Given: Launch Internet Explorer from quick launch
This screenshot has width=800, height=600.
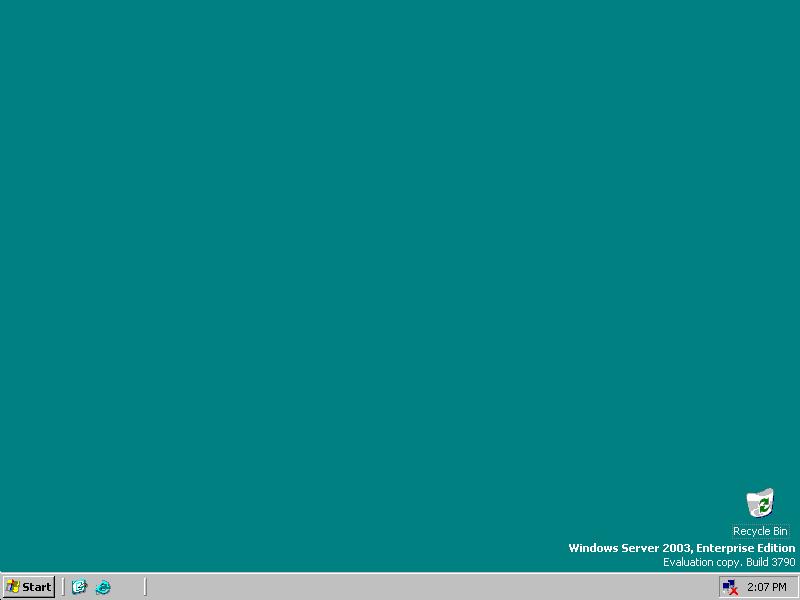Looking at the screenshot, I should pos(103,587).
